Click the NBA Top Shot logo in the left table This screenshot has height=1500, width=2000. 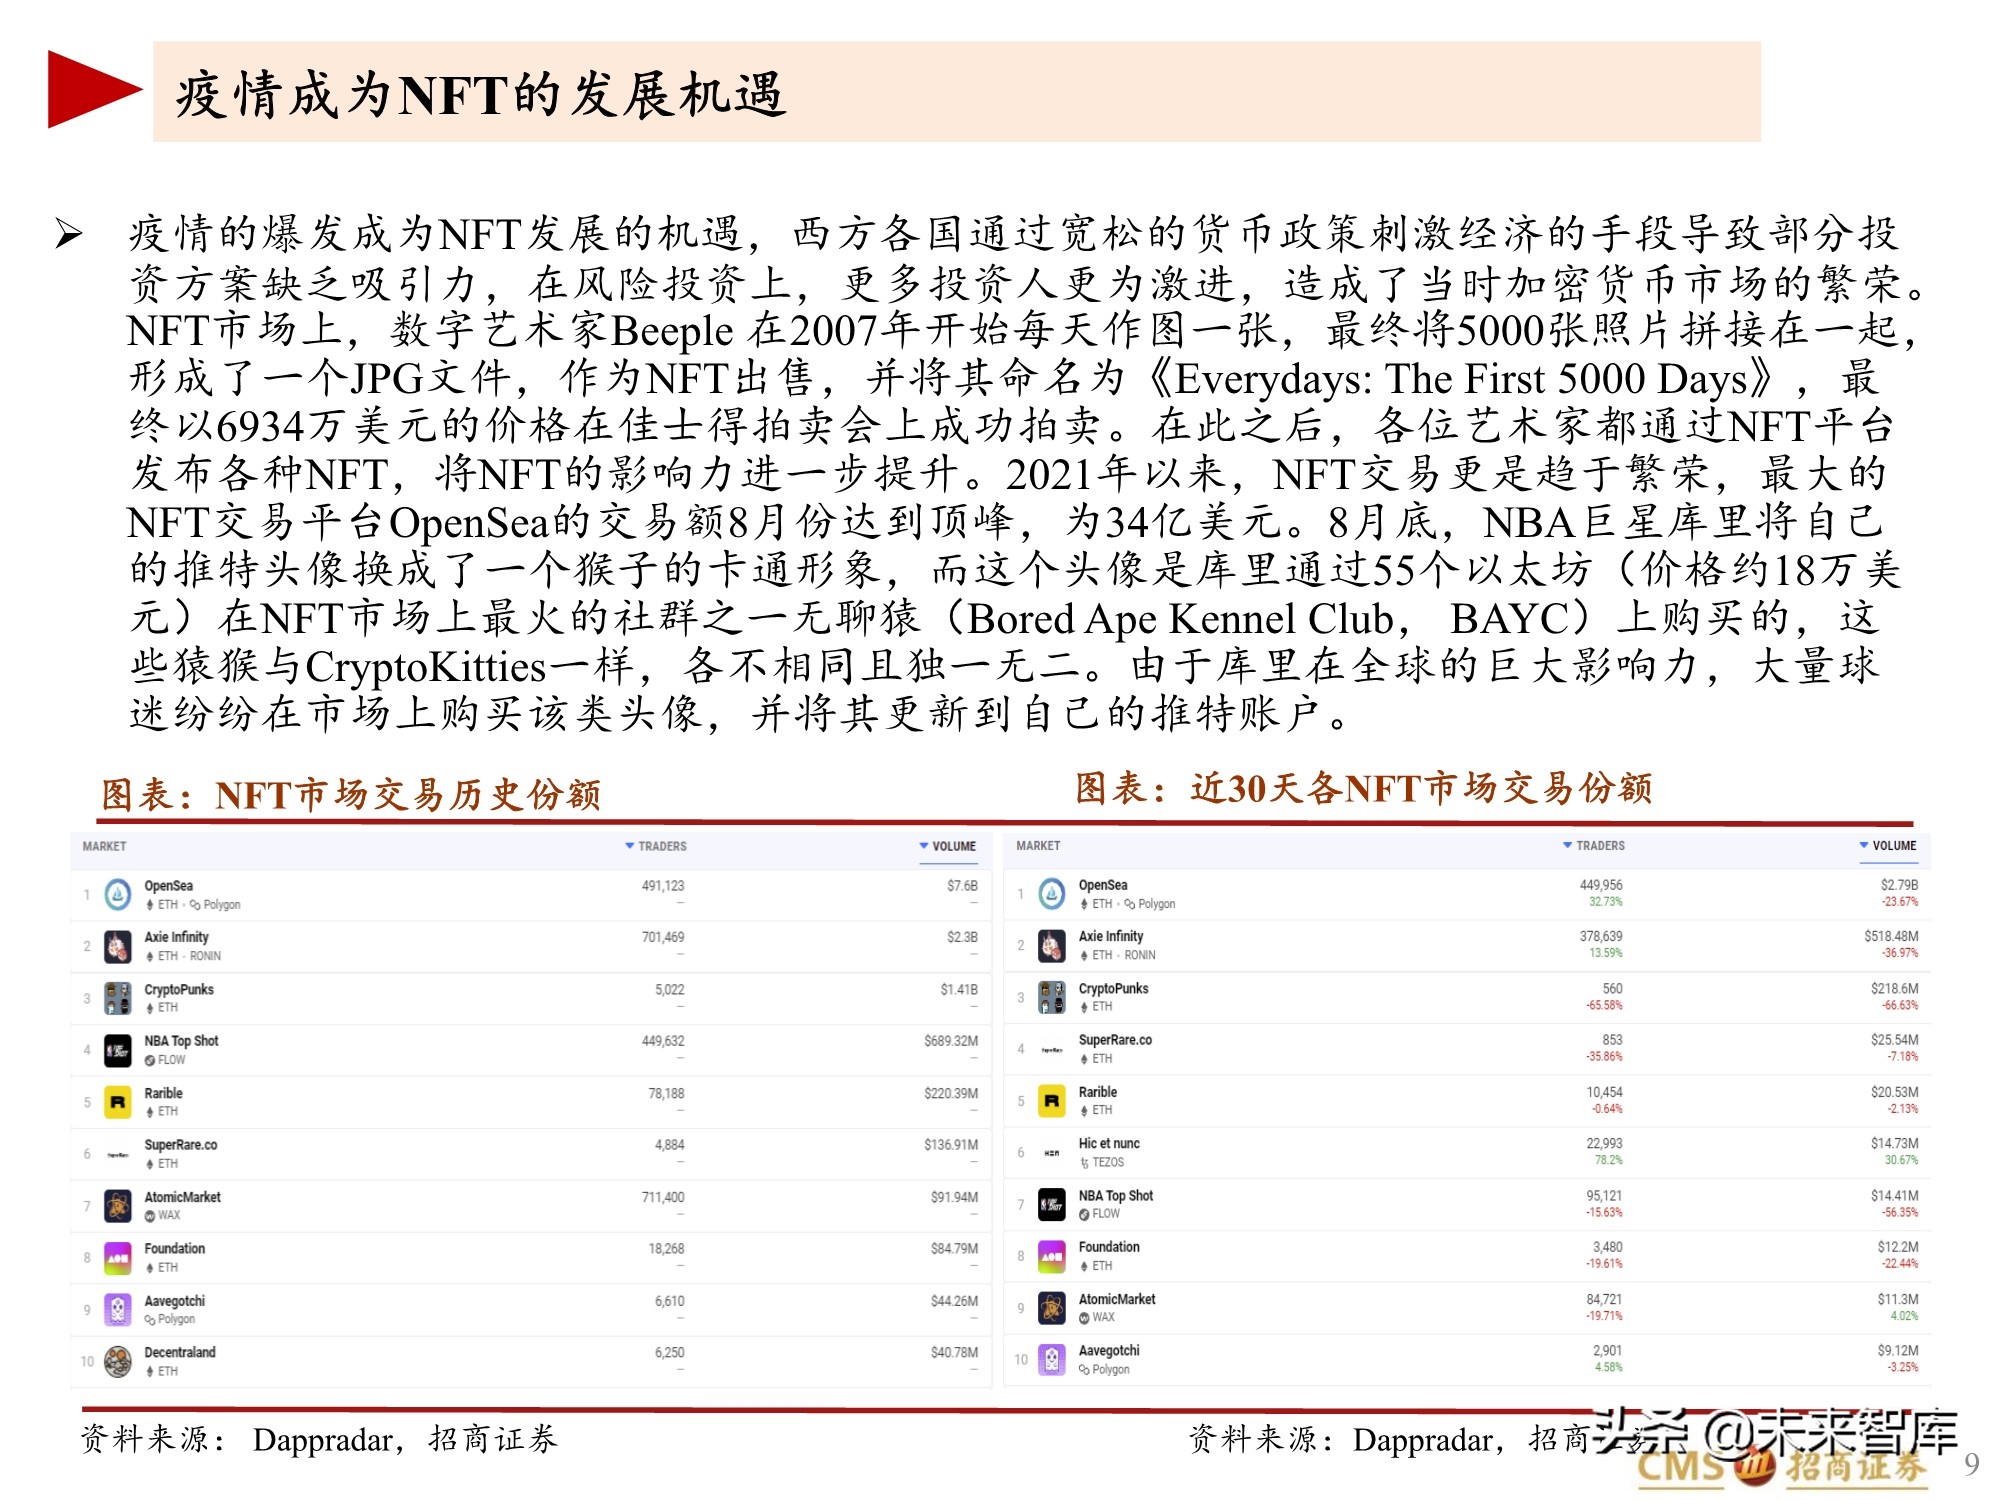(118, 1050)
